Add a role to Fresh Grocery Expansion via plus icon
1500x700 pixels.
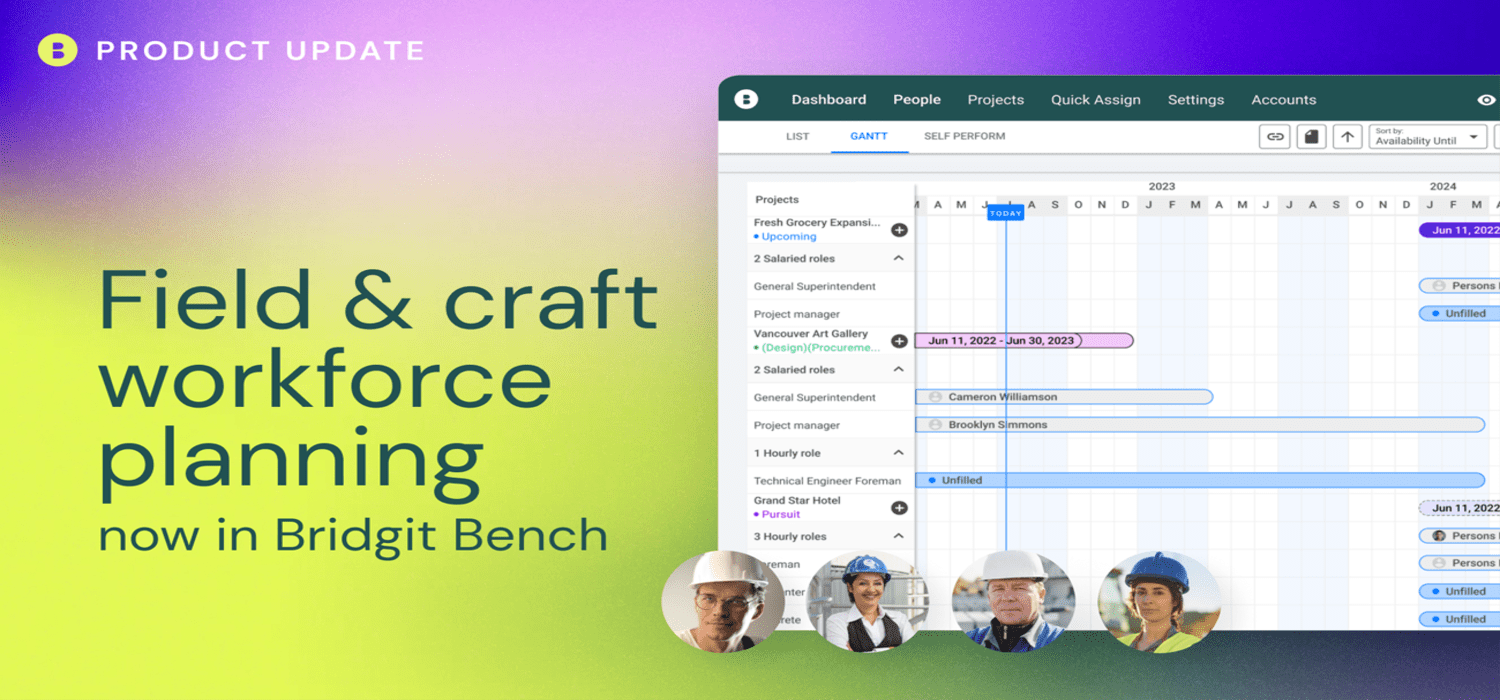[899, 229]
